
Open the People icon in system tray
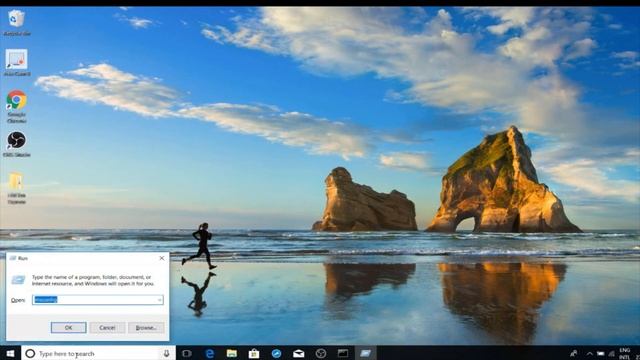(x=573, y=353)
